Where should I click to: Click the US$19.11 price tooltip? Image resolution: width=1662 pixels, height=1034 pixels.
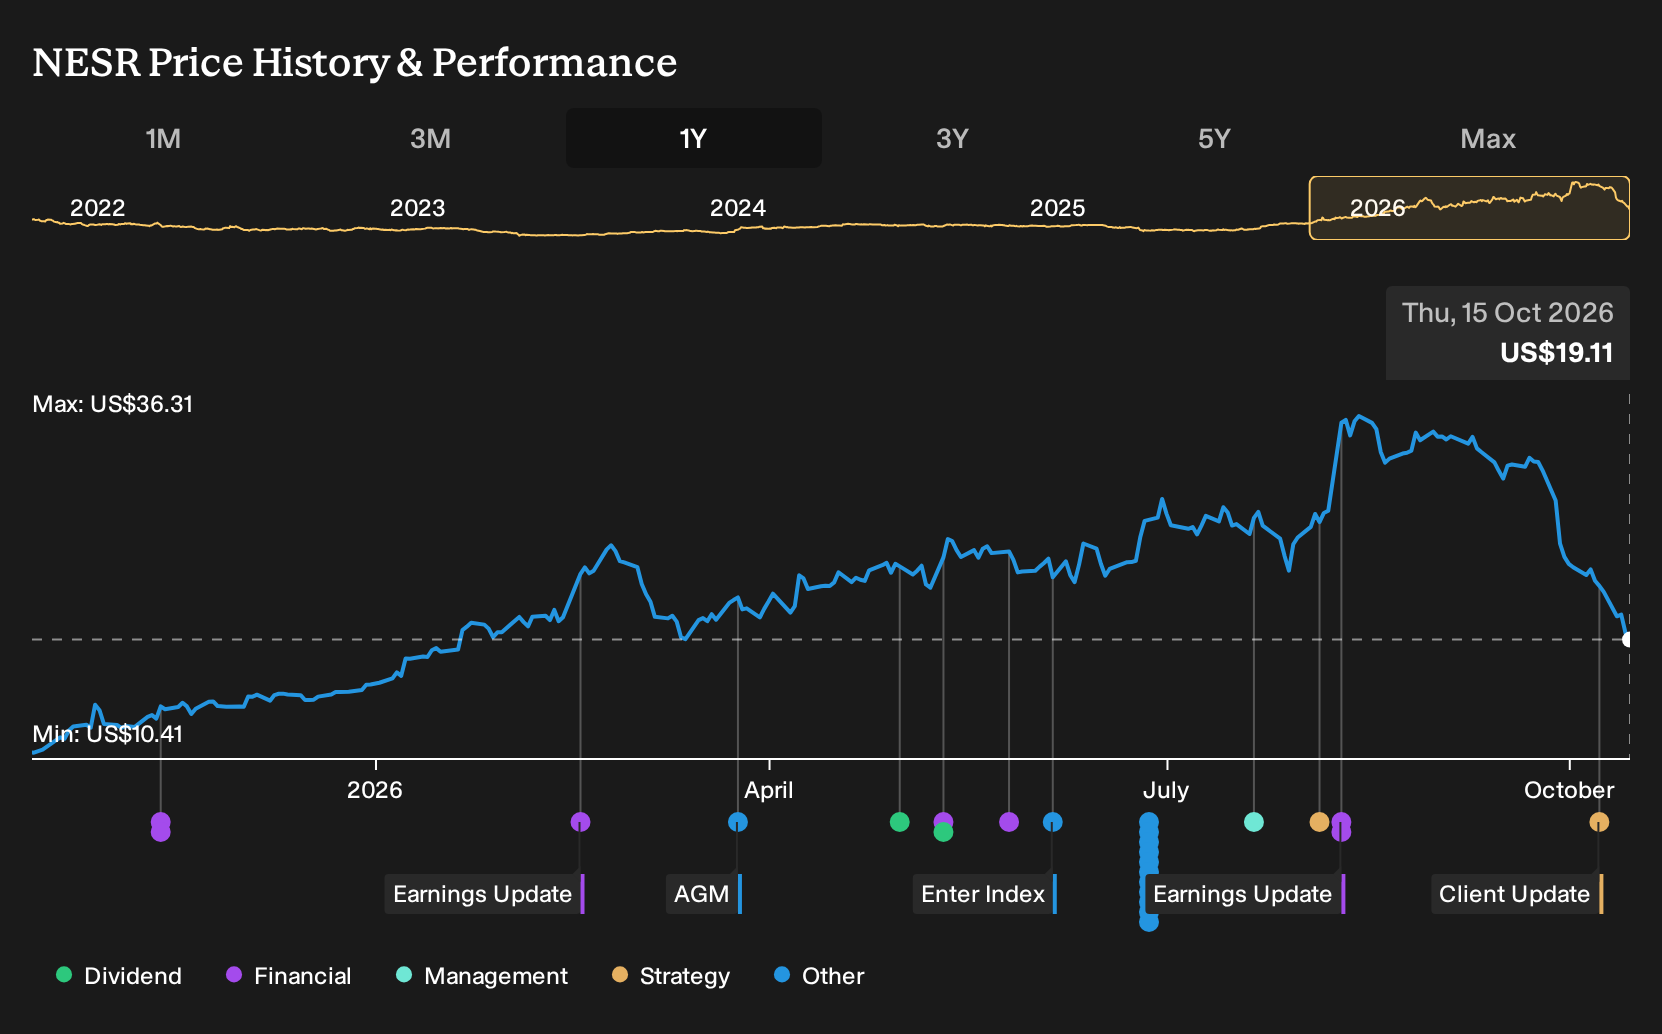[x=1508, y=333]
